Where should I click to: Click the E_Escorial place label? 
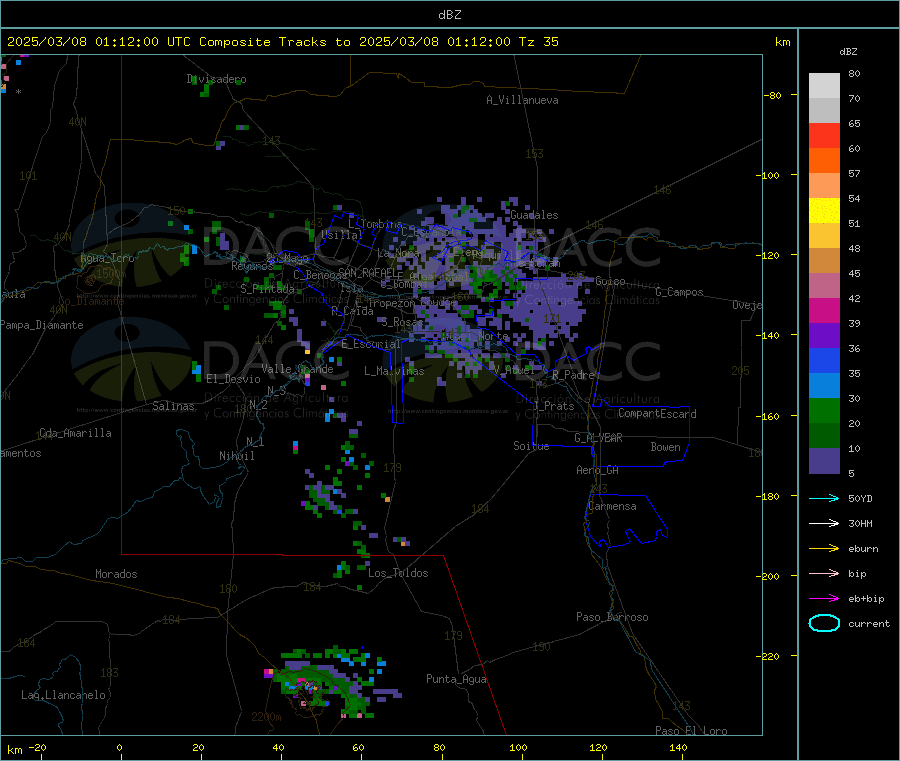coord(371,344)
